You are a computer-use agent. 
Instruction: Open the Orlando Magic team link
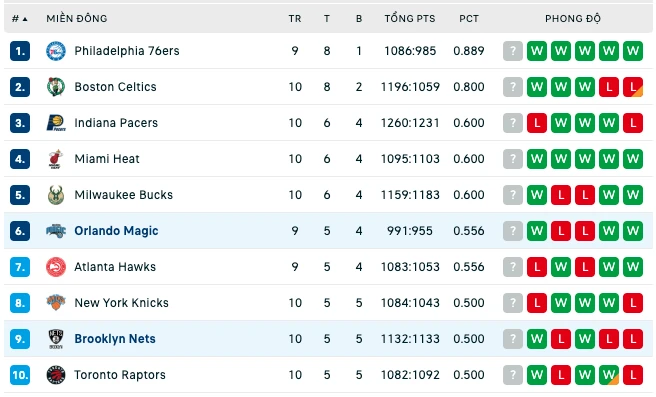[116, 231]
